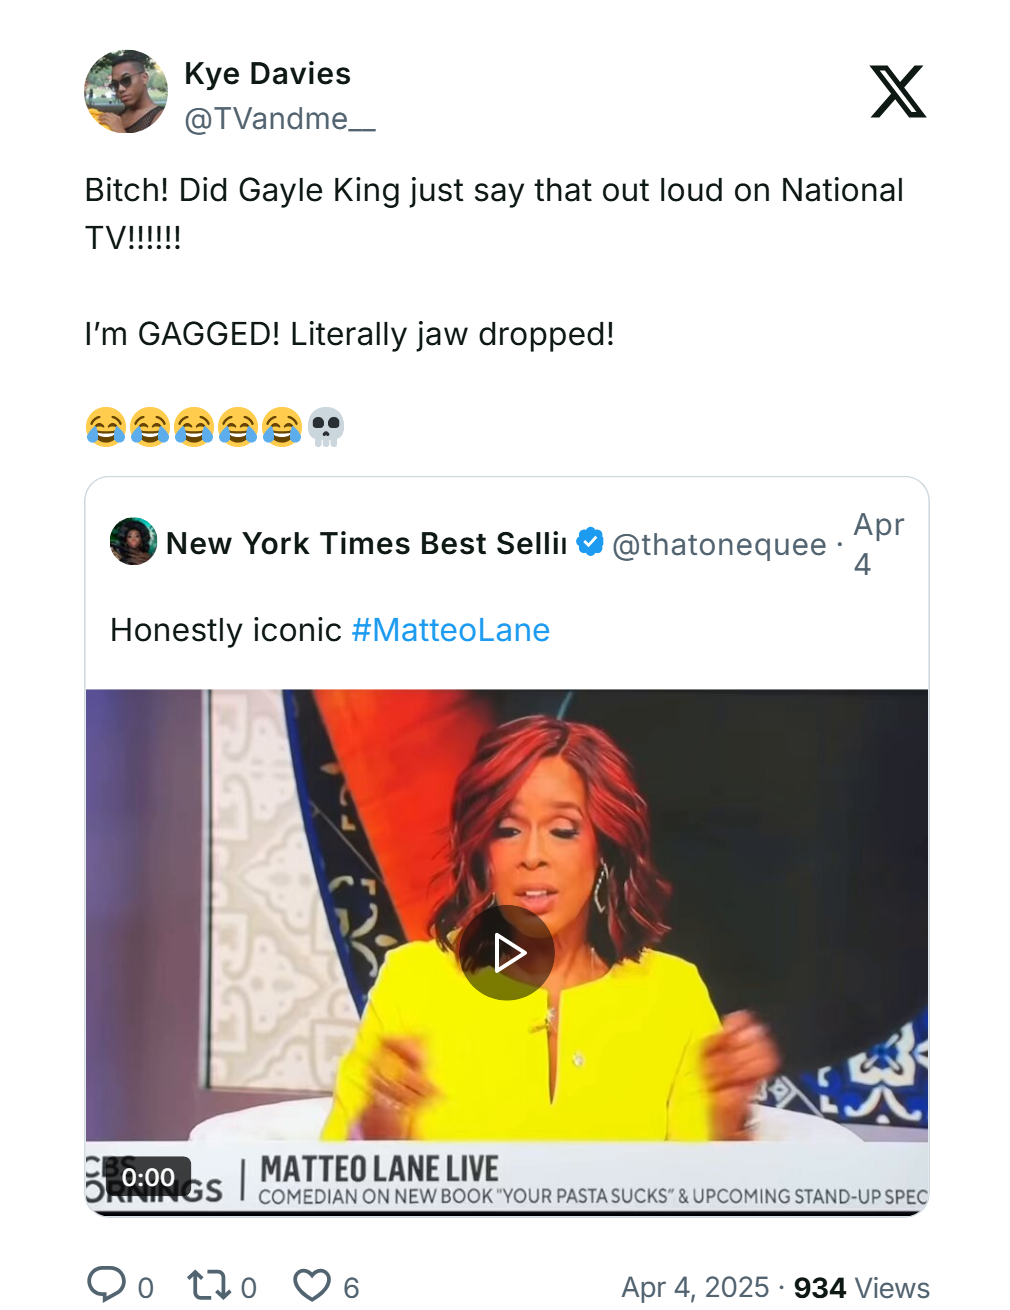The height and width of the screenshot is (1310, 1010).
Task: Click the New York Times Best Selling name
Action: (366, 543)
